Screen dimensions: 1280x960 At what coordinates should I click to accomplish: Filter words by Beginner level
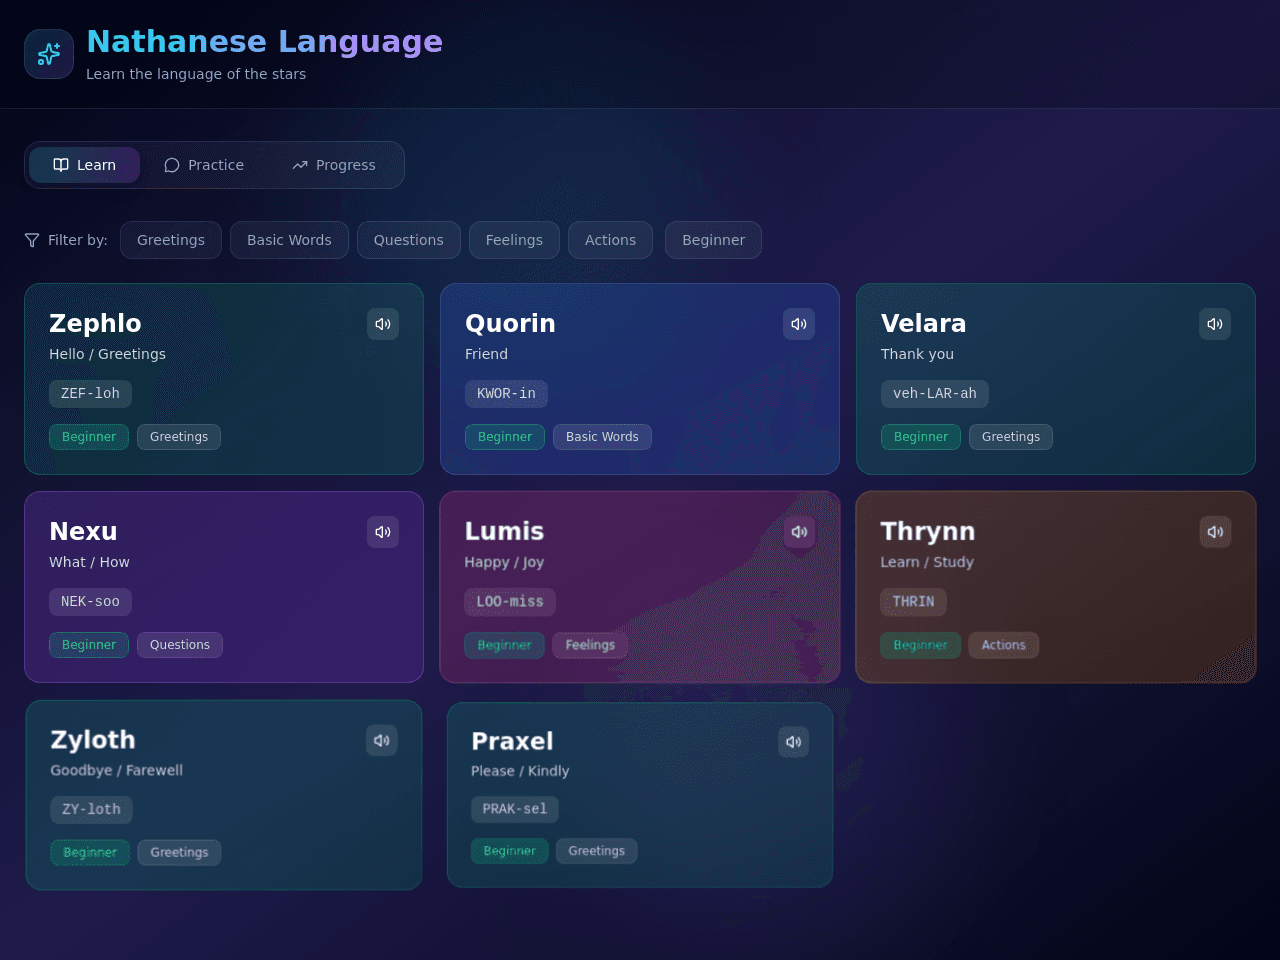(x=713, y=240)
